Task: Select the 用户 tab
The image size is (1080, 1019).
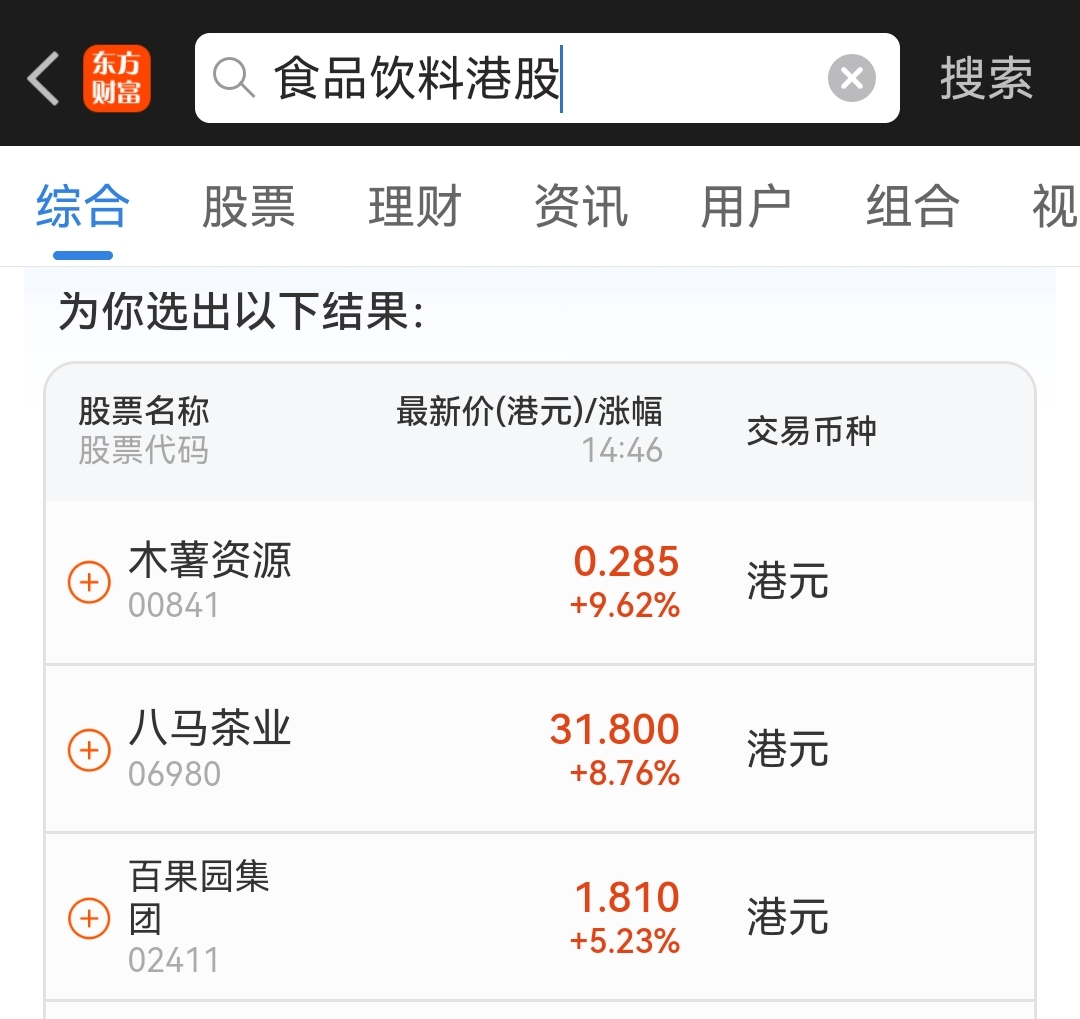Action: pyautogui.click(x=746, y=207)
